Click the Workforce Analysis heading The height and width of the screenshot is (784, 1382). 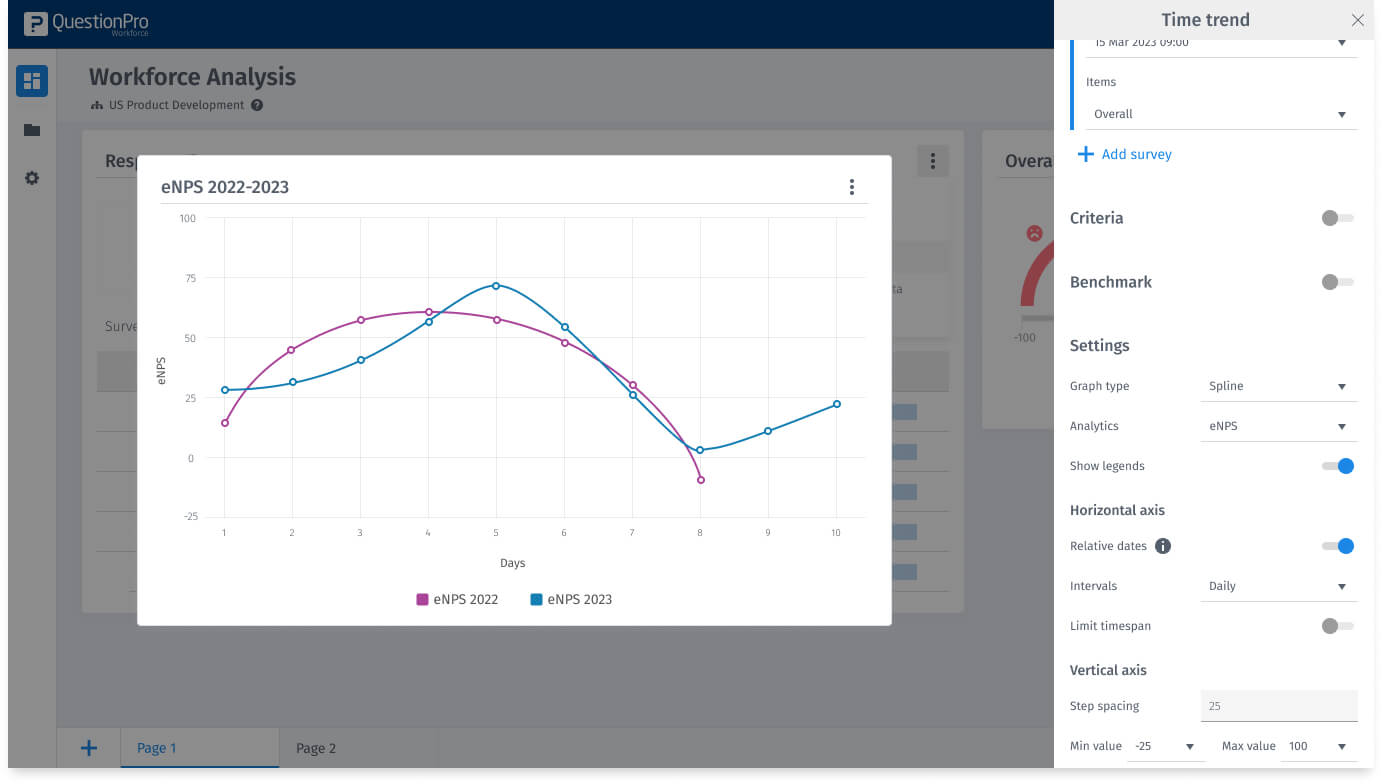point(192,77)
